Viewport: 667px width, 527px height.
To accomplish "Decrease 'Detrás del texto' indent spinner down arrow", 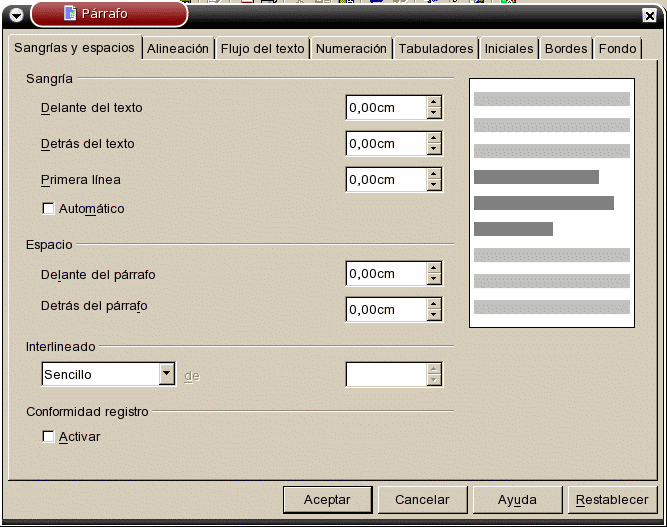I will click(x=434, y=150).
